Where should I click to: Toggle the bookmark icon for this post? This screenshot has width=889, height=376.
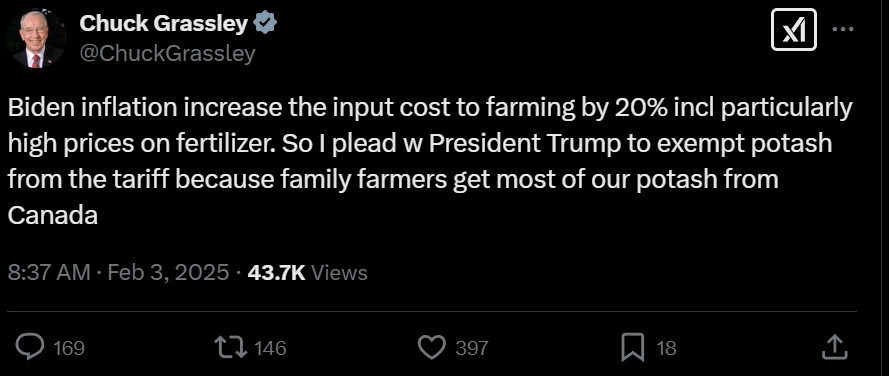click(632, 347)
